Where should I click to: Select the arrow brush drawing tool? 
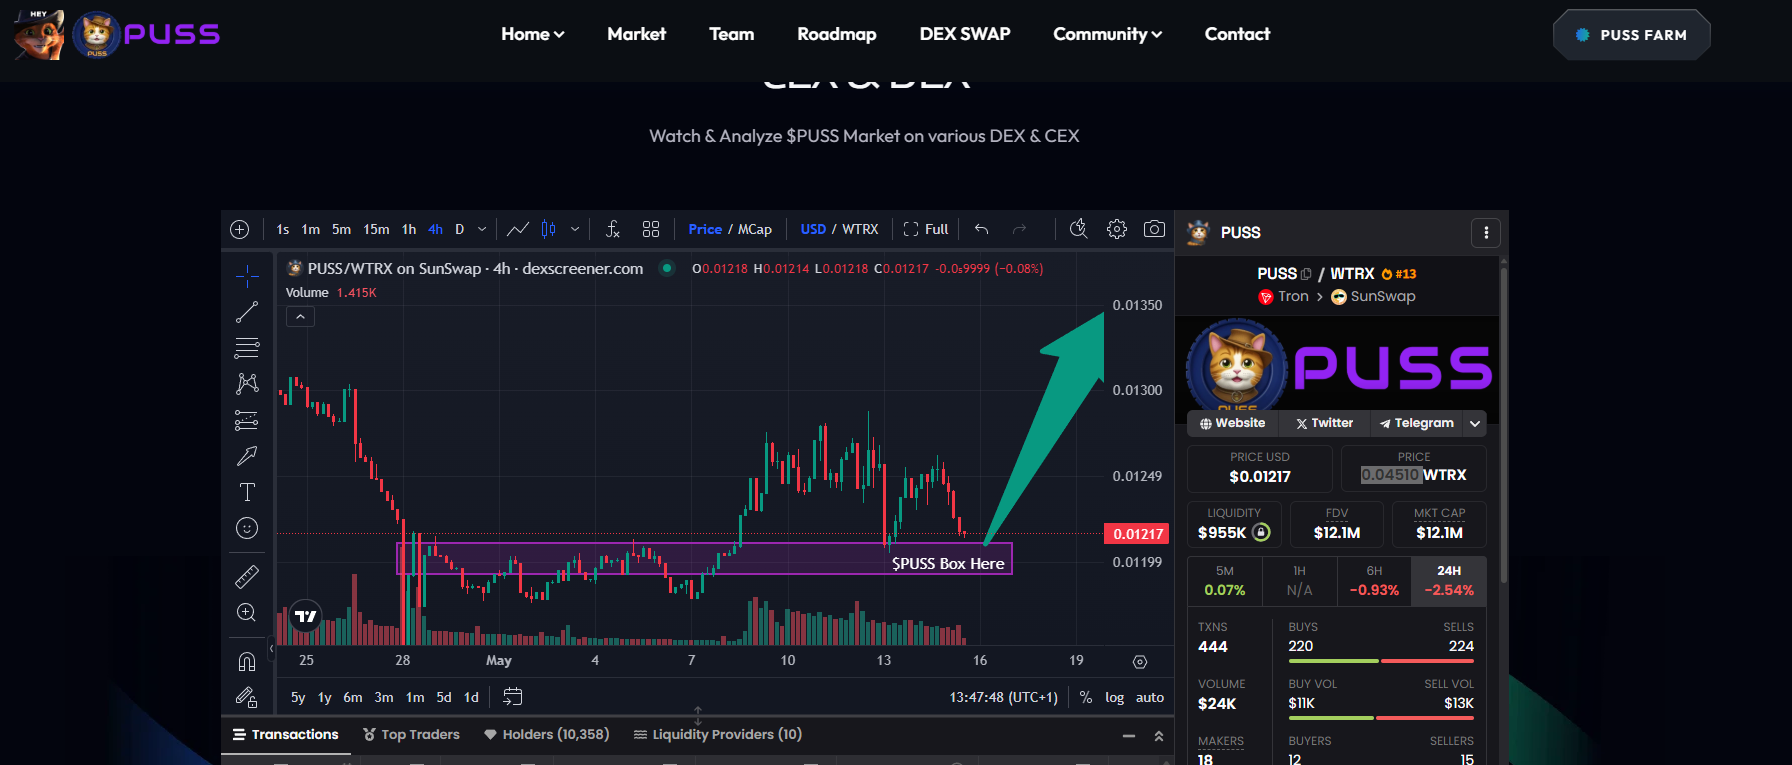247,456
